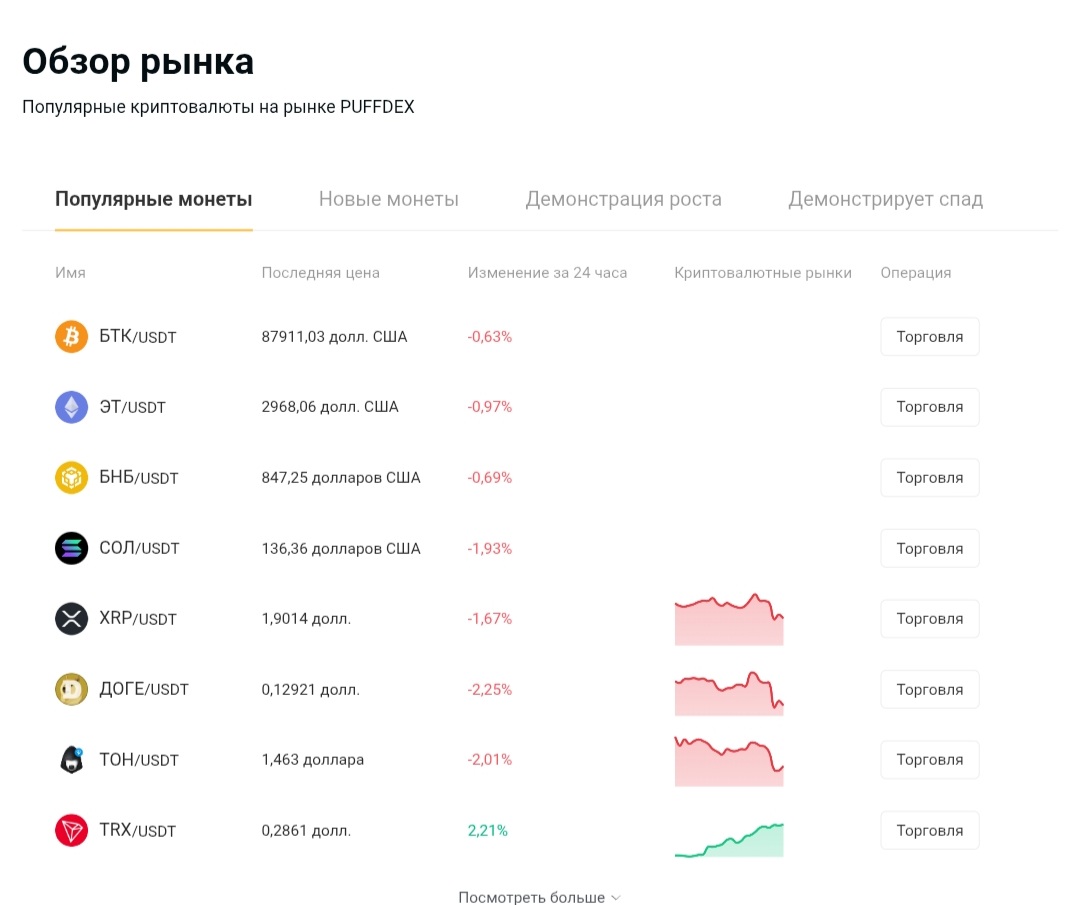Click the TRX green price chart
Screen dimensions: 1080x905
729,840
